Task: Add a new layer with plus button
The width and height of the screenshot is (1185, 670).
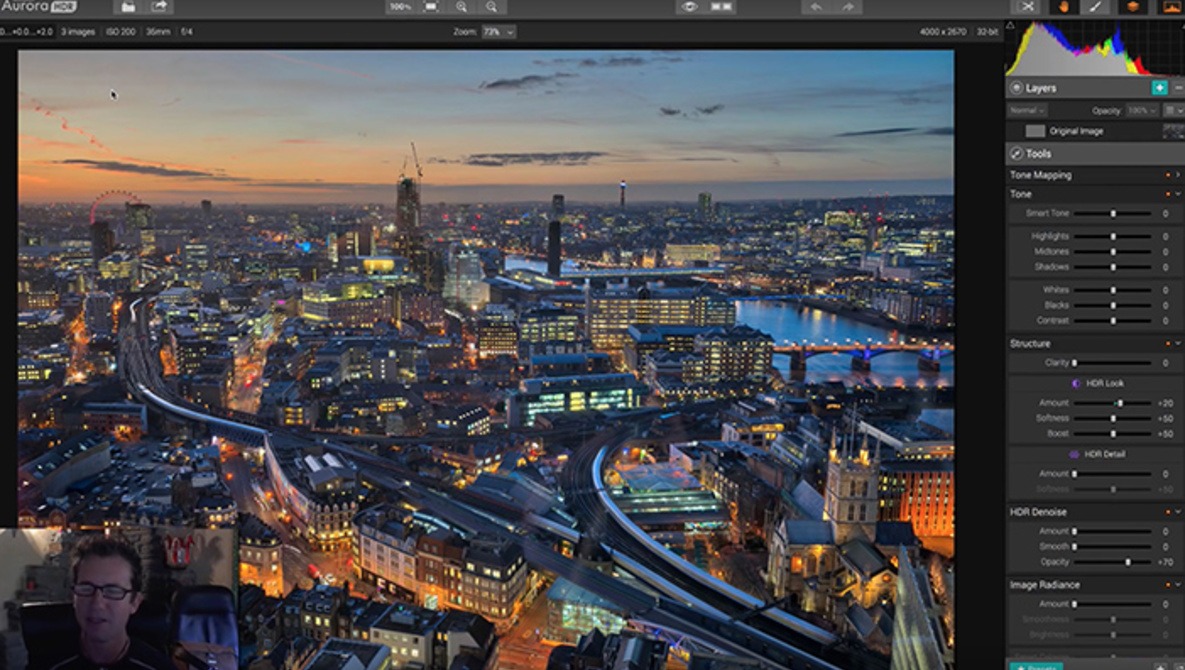Action: pos(1159,88)
